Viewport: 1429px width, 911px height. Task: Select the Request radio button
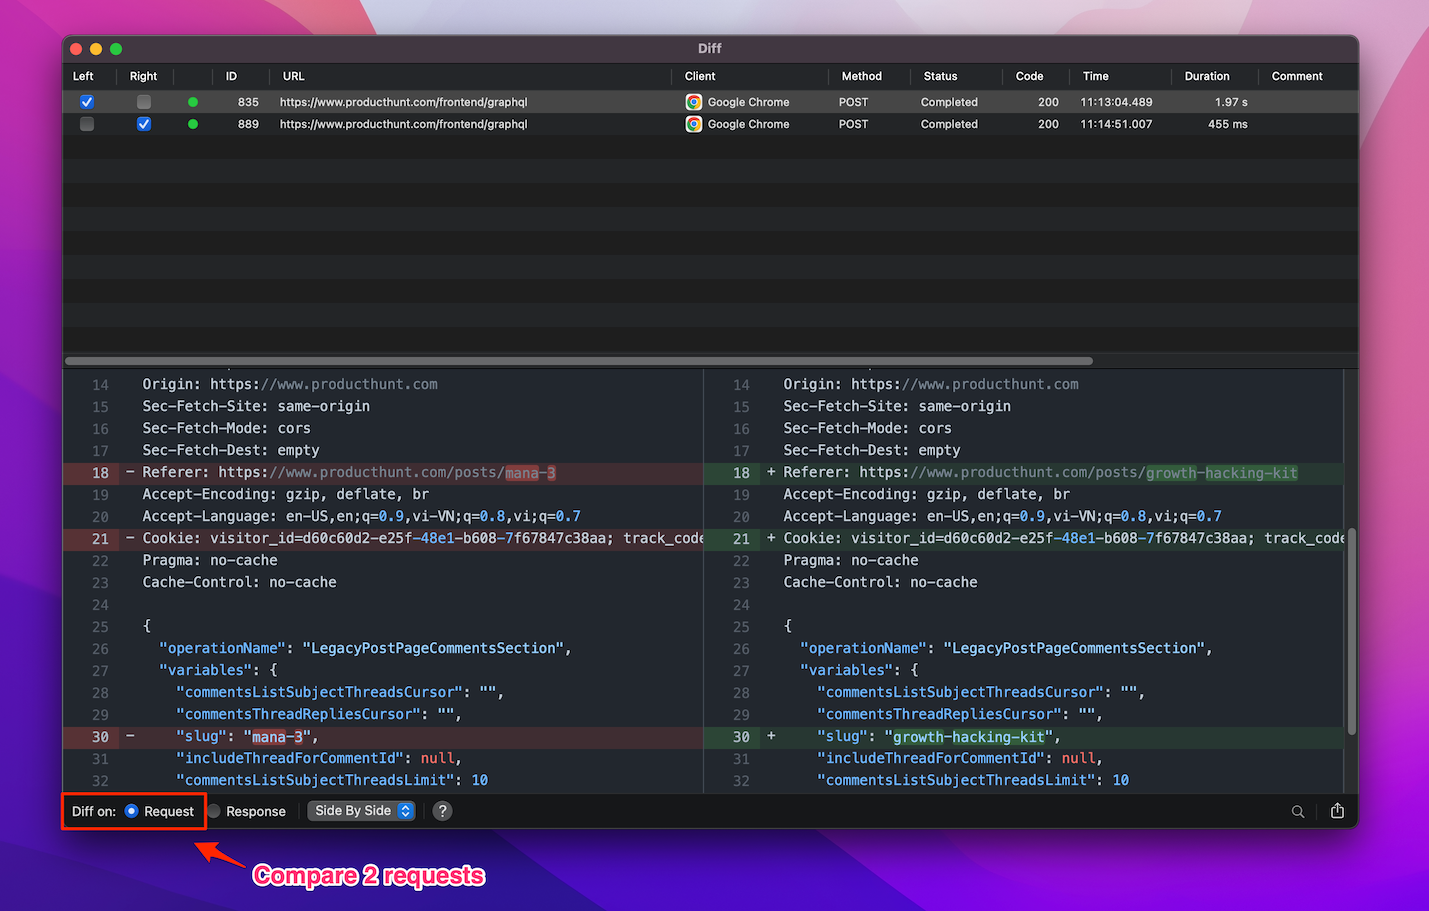click(x=131, y=811)
